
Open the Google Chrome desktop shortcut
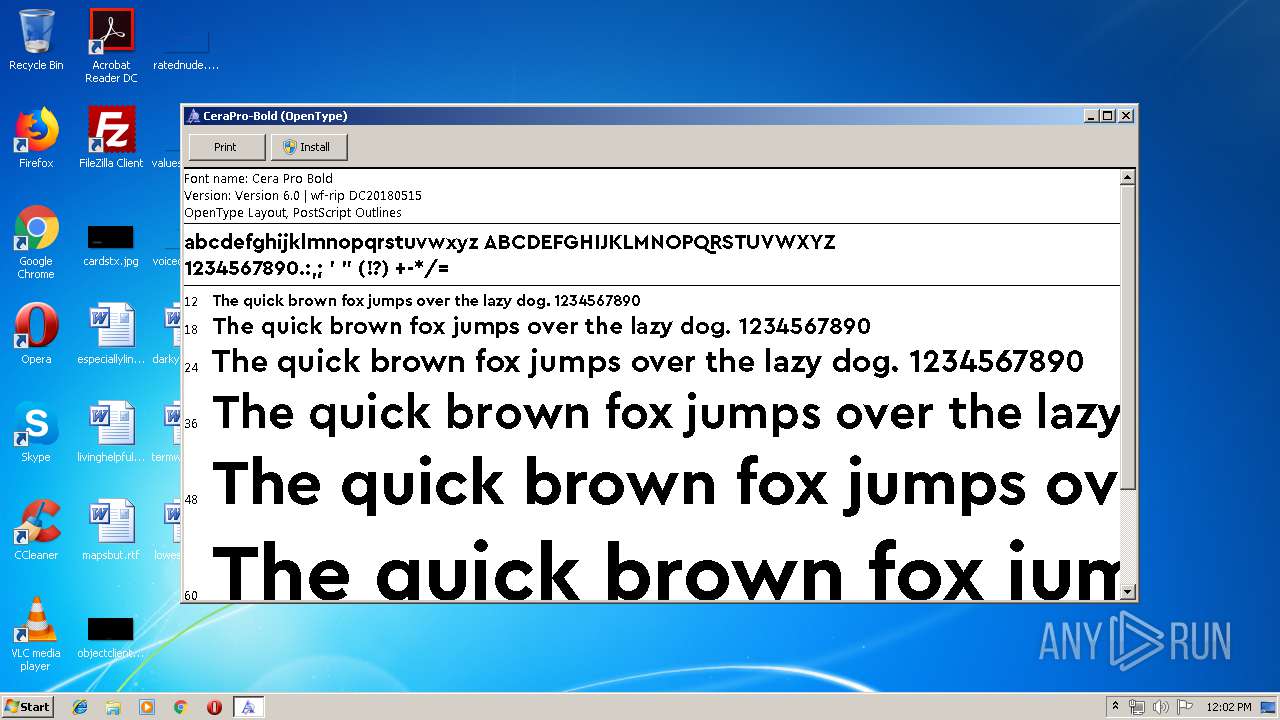point(36,242)
